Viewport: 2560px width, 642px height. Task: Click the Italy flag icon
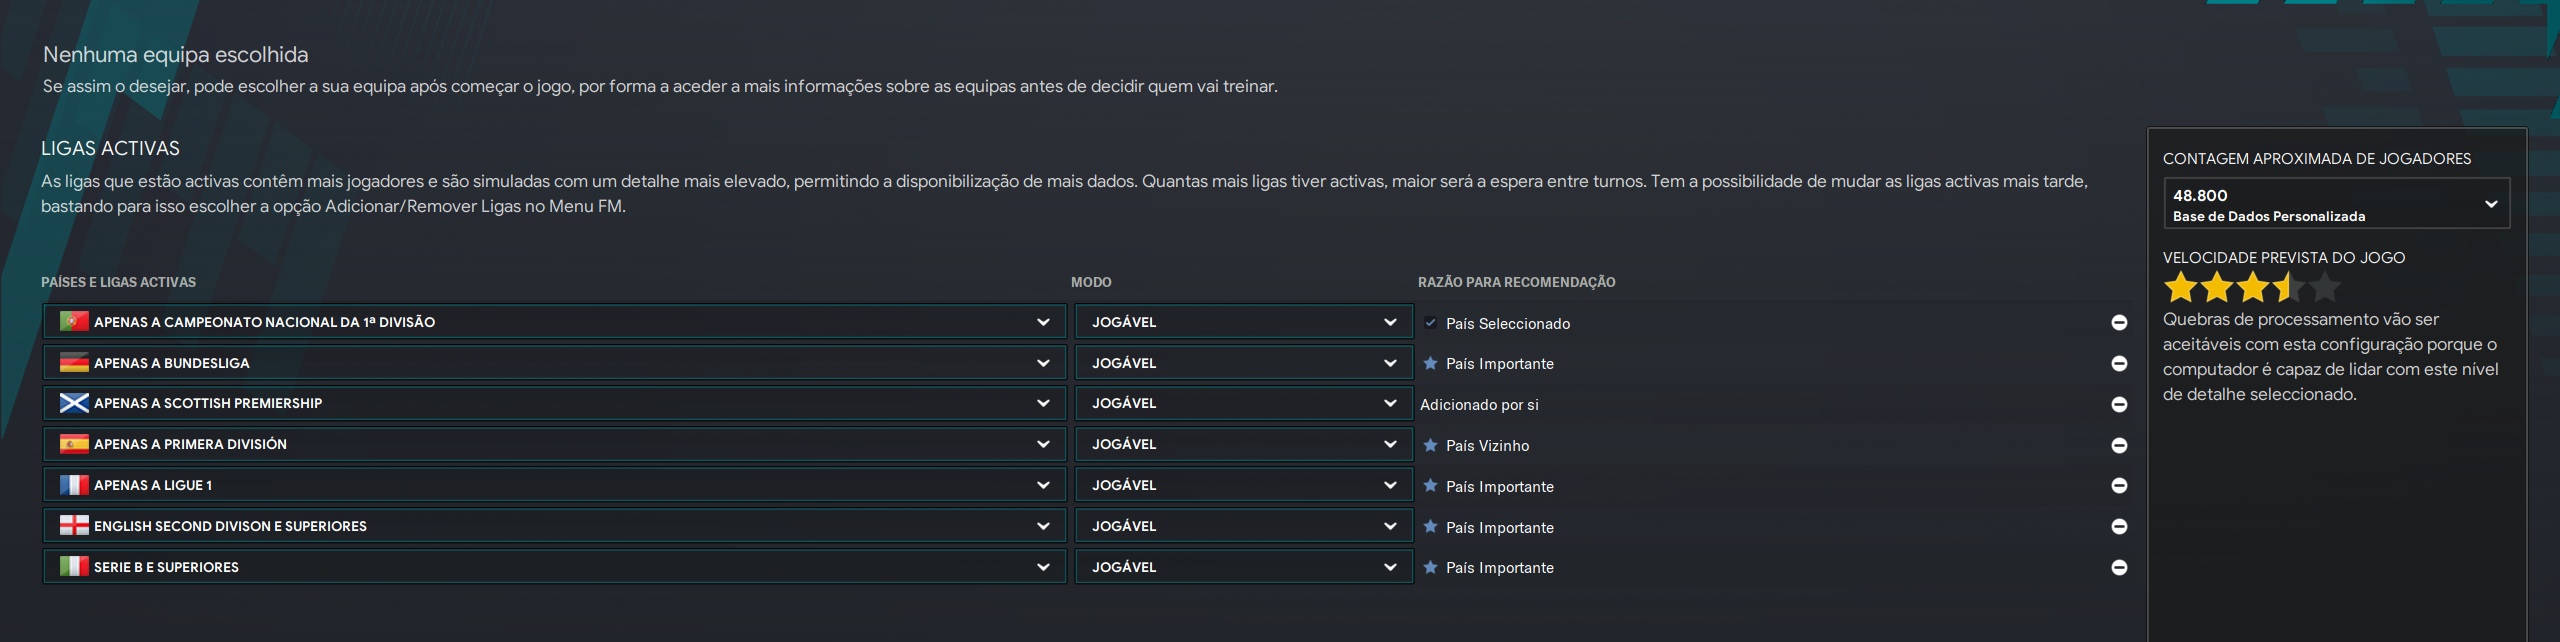pyautogui.click(x=74, y=566)
